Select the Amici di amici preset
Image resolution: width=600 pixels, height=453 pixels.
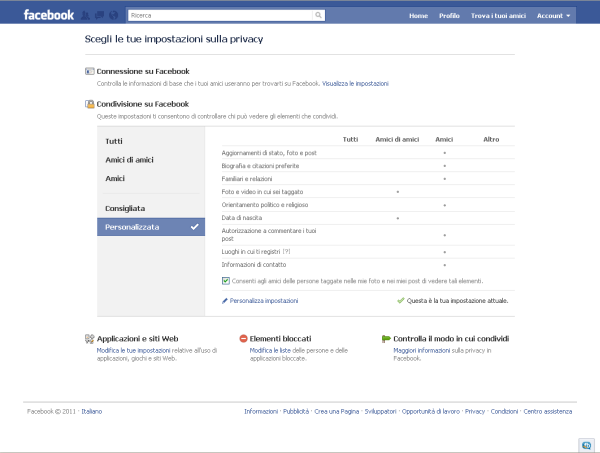[x=151, y=160]
